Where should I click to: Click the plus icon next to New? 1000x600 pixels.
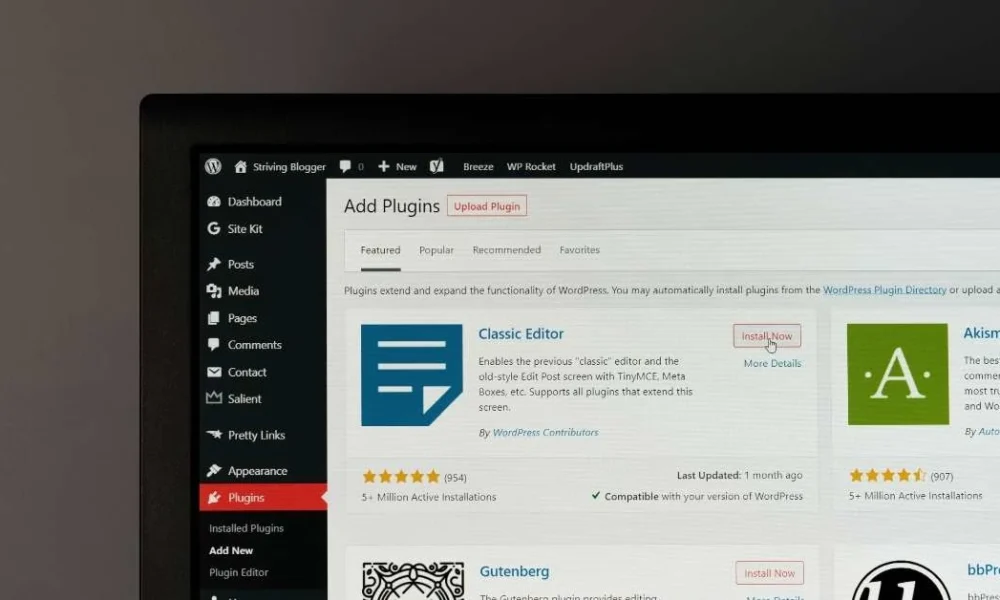coord(383,166)
